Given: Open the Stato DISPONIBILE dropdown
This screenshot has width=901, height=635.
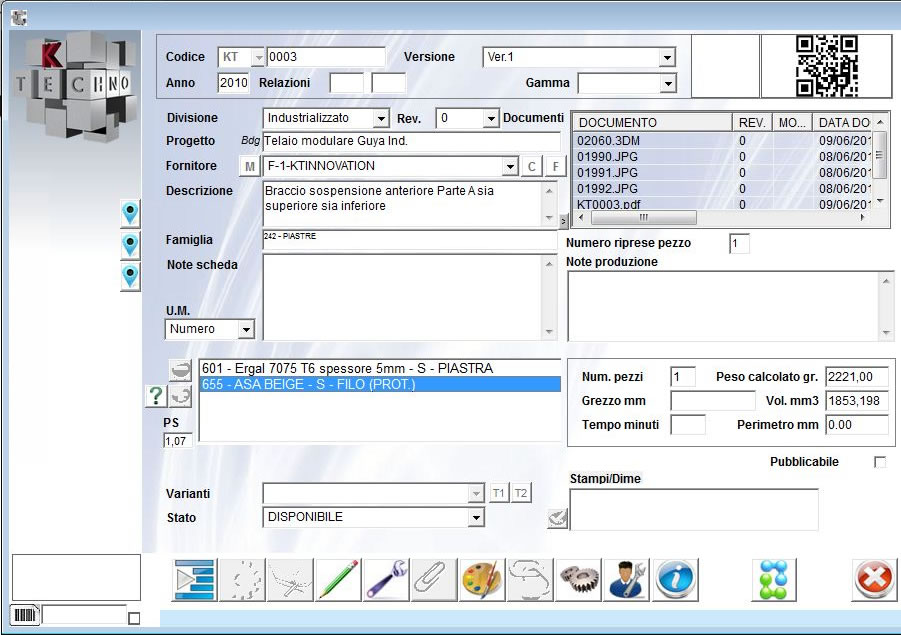Looking at the screenshot, I should [x=476, y=518].
